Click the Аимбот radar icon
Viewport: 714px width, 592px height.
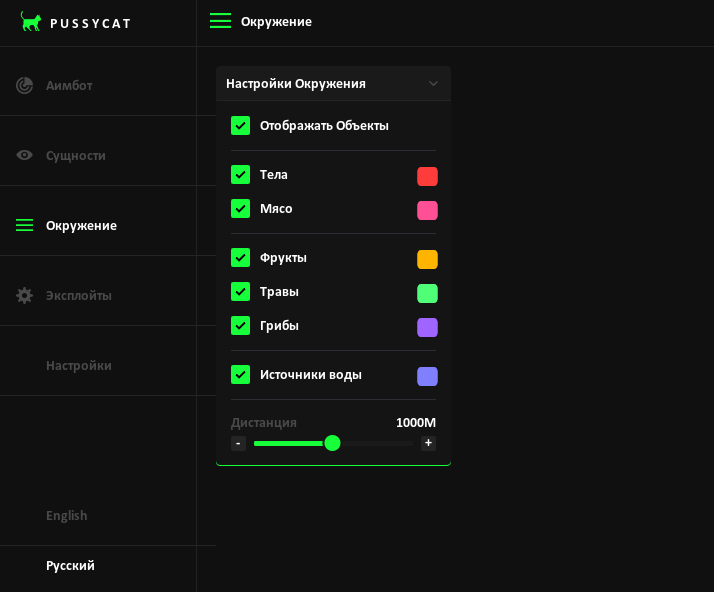click(x=25, y=85)
